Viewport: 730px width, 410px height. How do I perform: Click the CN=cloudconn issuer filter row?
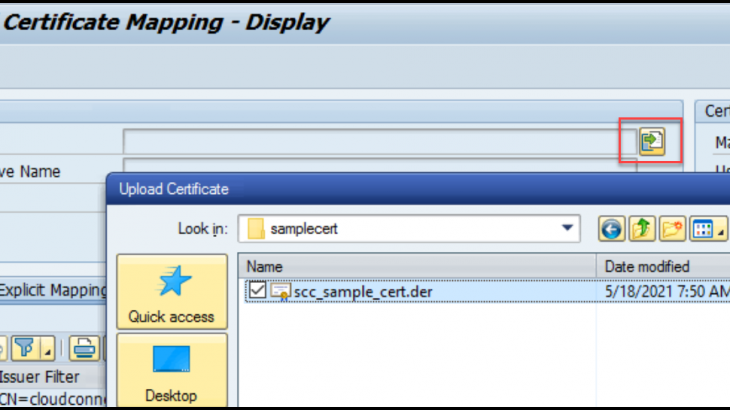(x=52, y=399)
